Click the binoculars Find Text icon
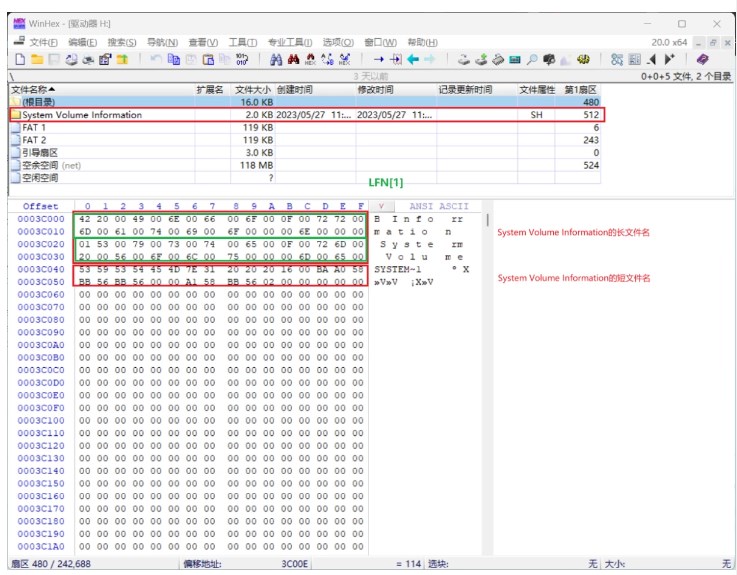The image size is (737, 575). 276,59
